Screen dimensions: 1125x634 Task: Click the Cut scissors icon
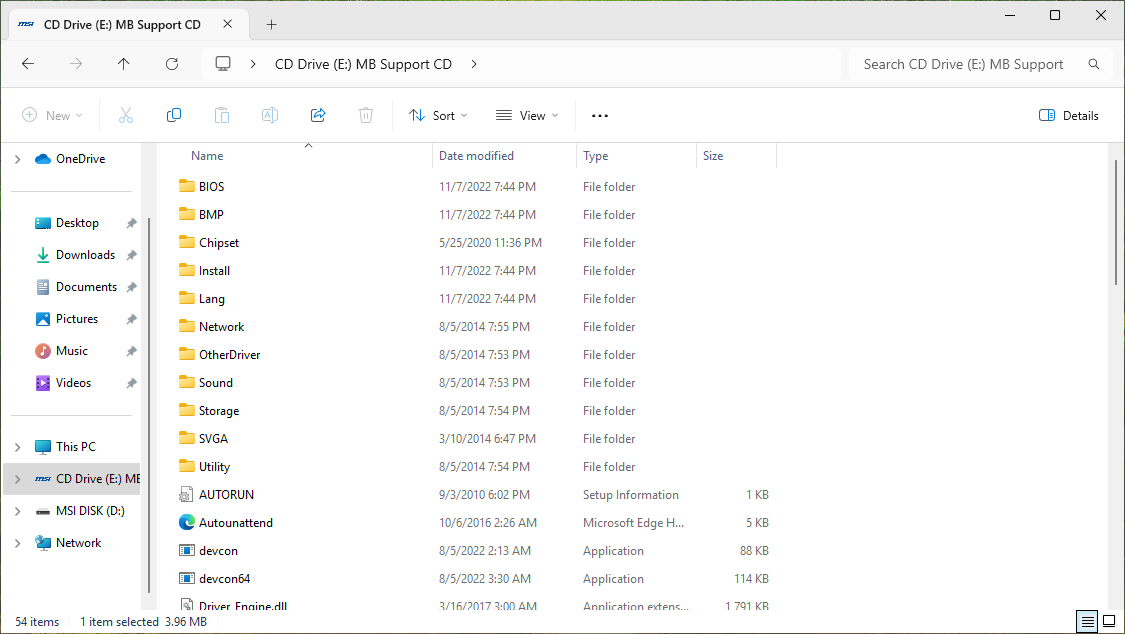[126, 115]
